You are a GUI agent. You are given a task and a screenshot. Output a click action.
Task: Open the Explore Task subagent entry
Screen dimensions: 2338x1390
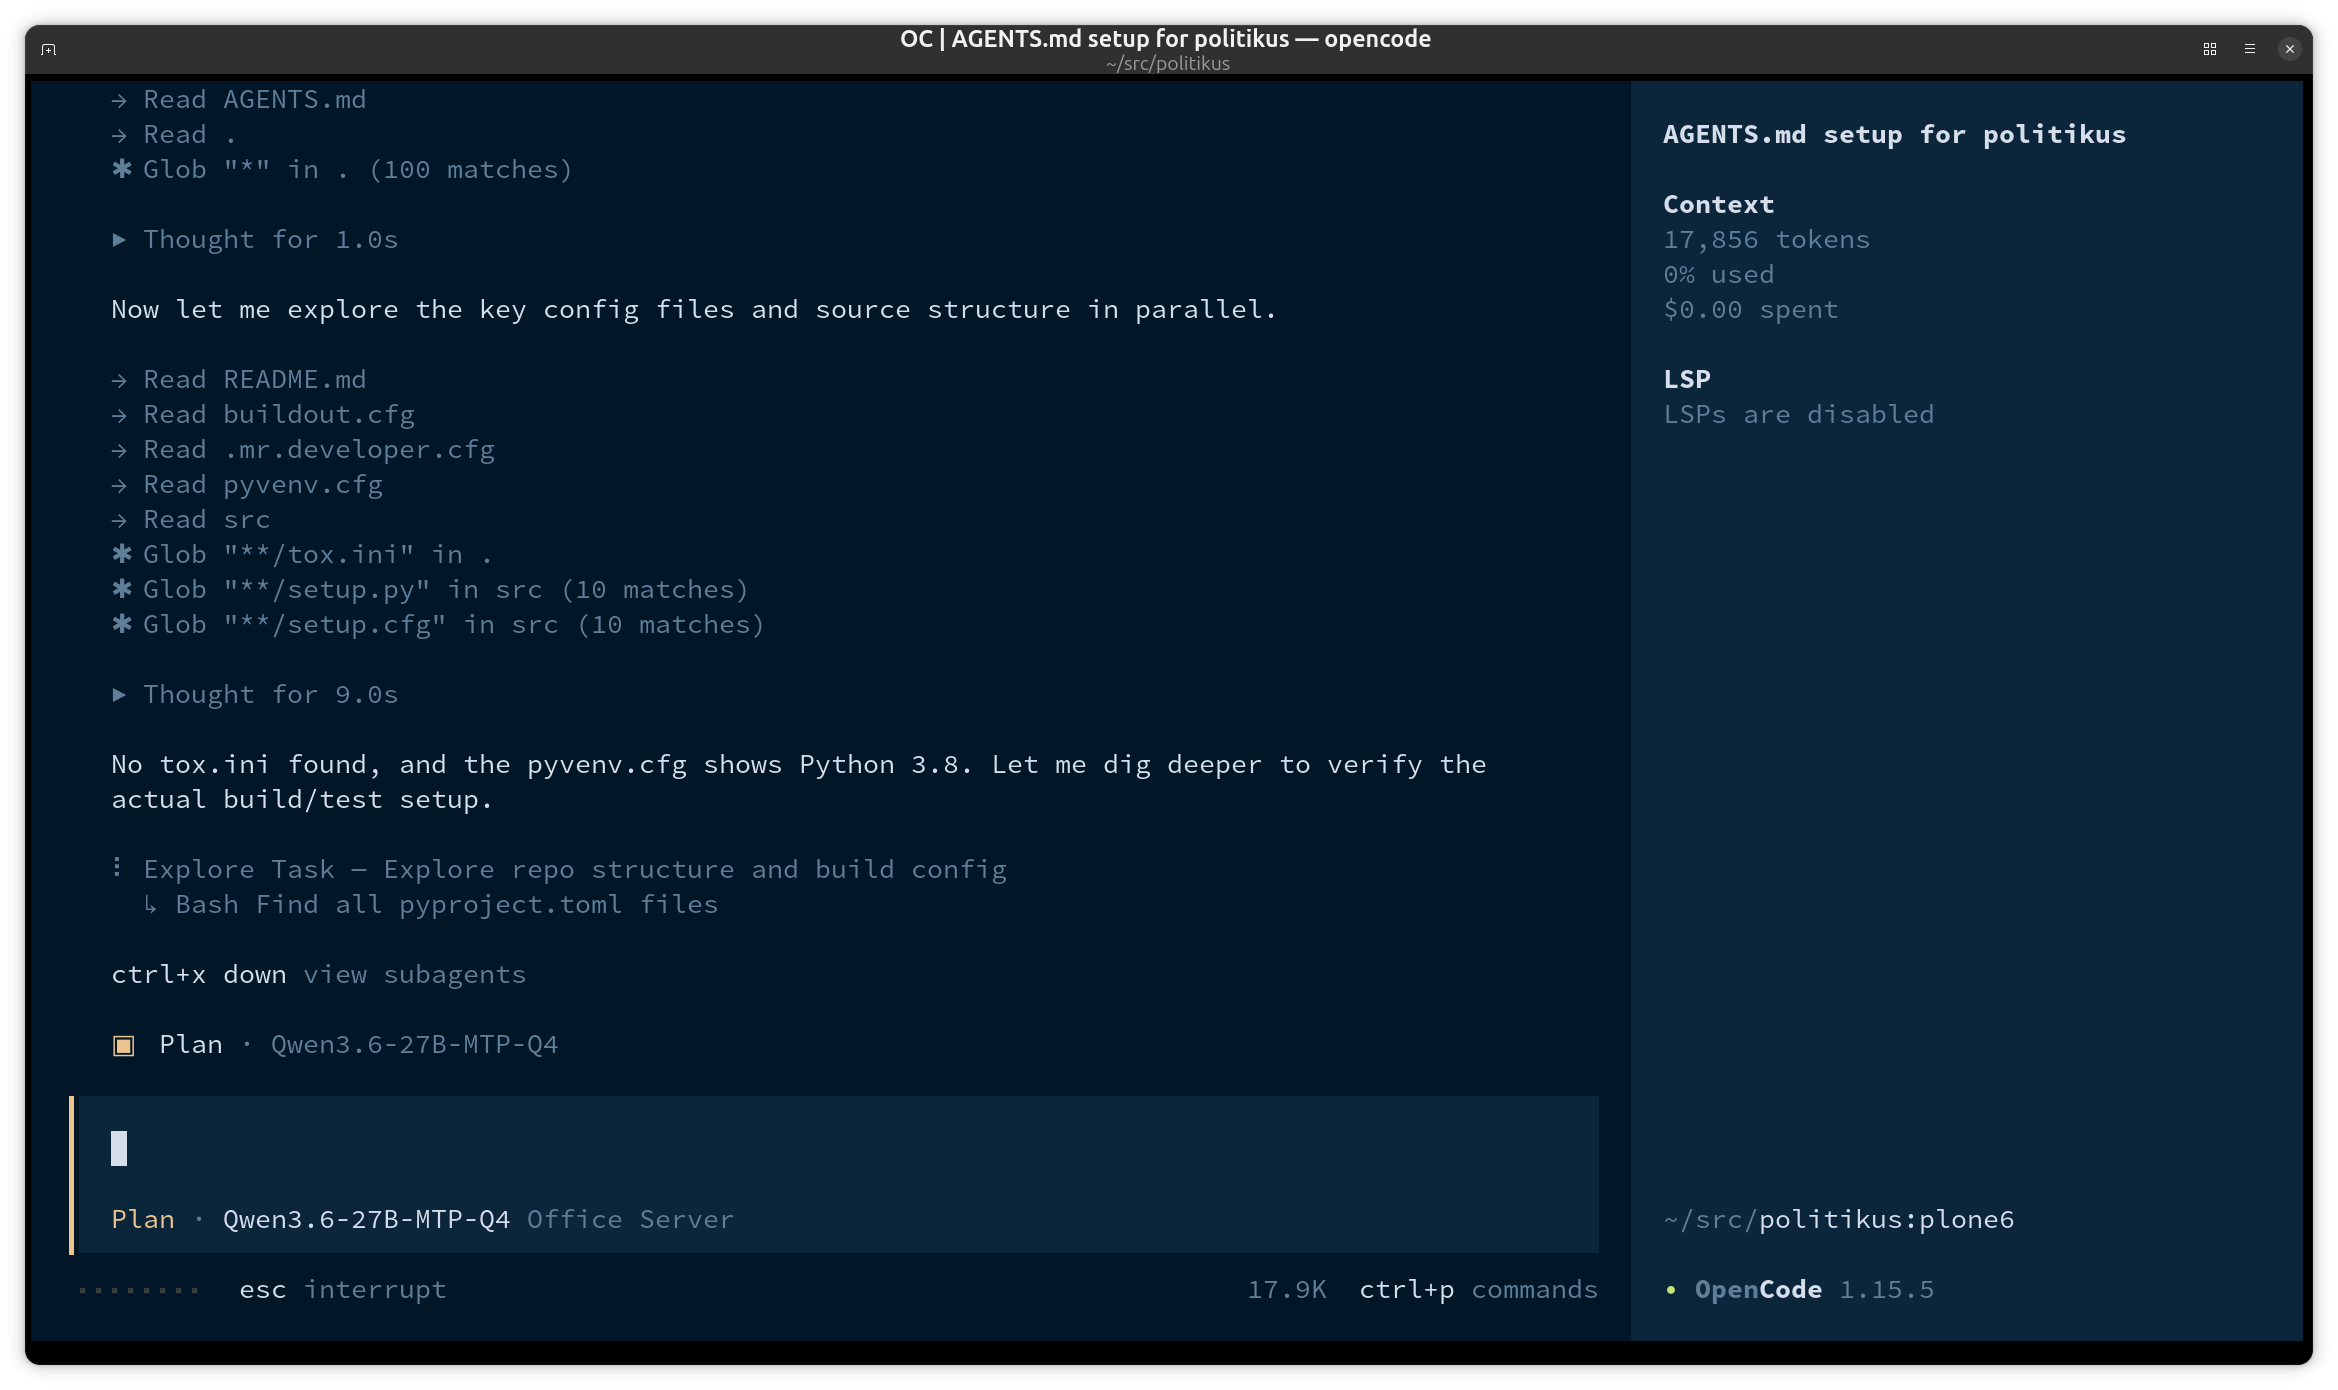(x=559, y=870)
